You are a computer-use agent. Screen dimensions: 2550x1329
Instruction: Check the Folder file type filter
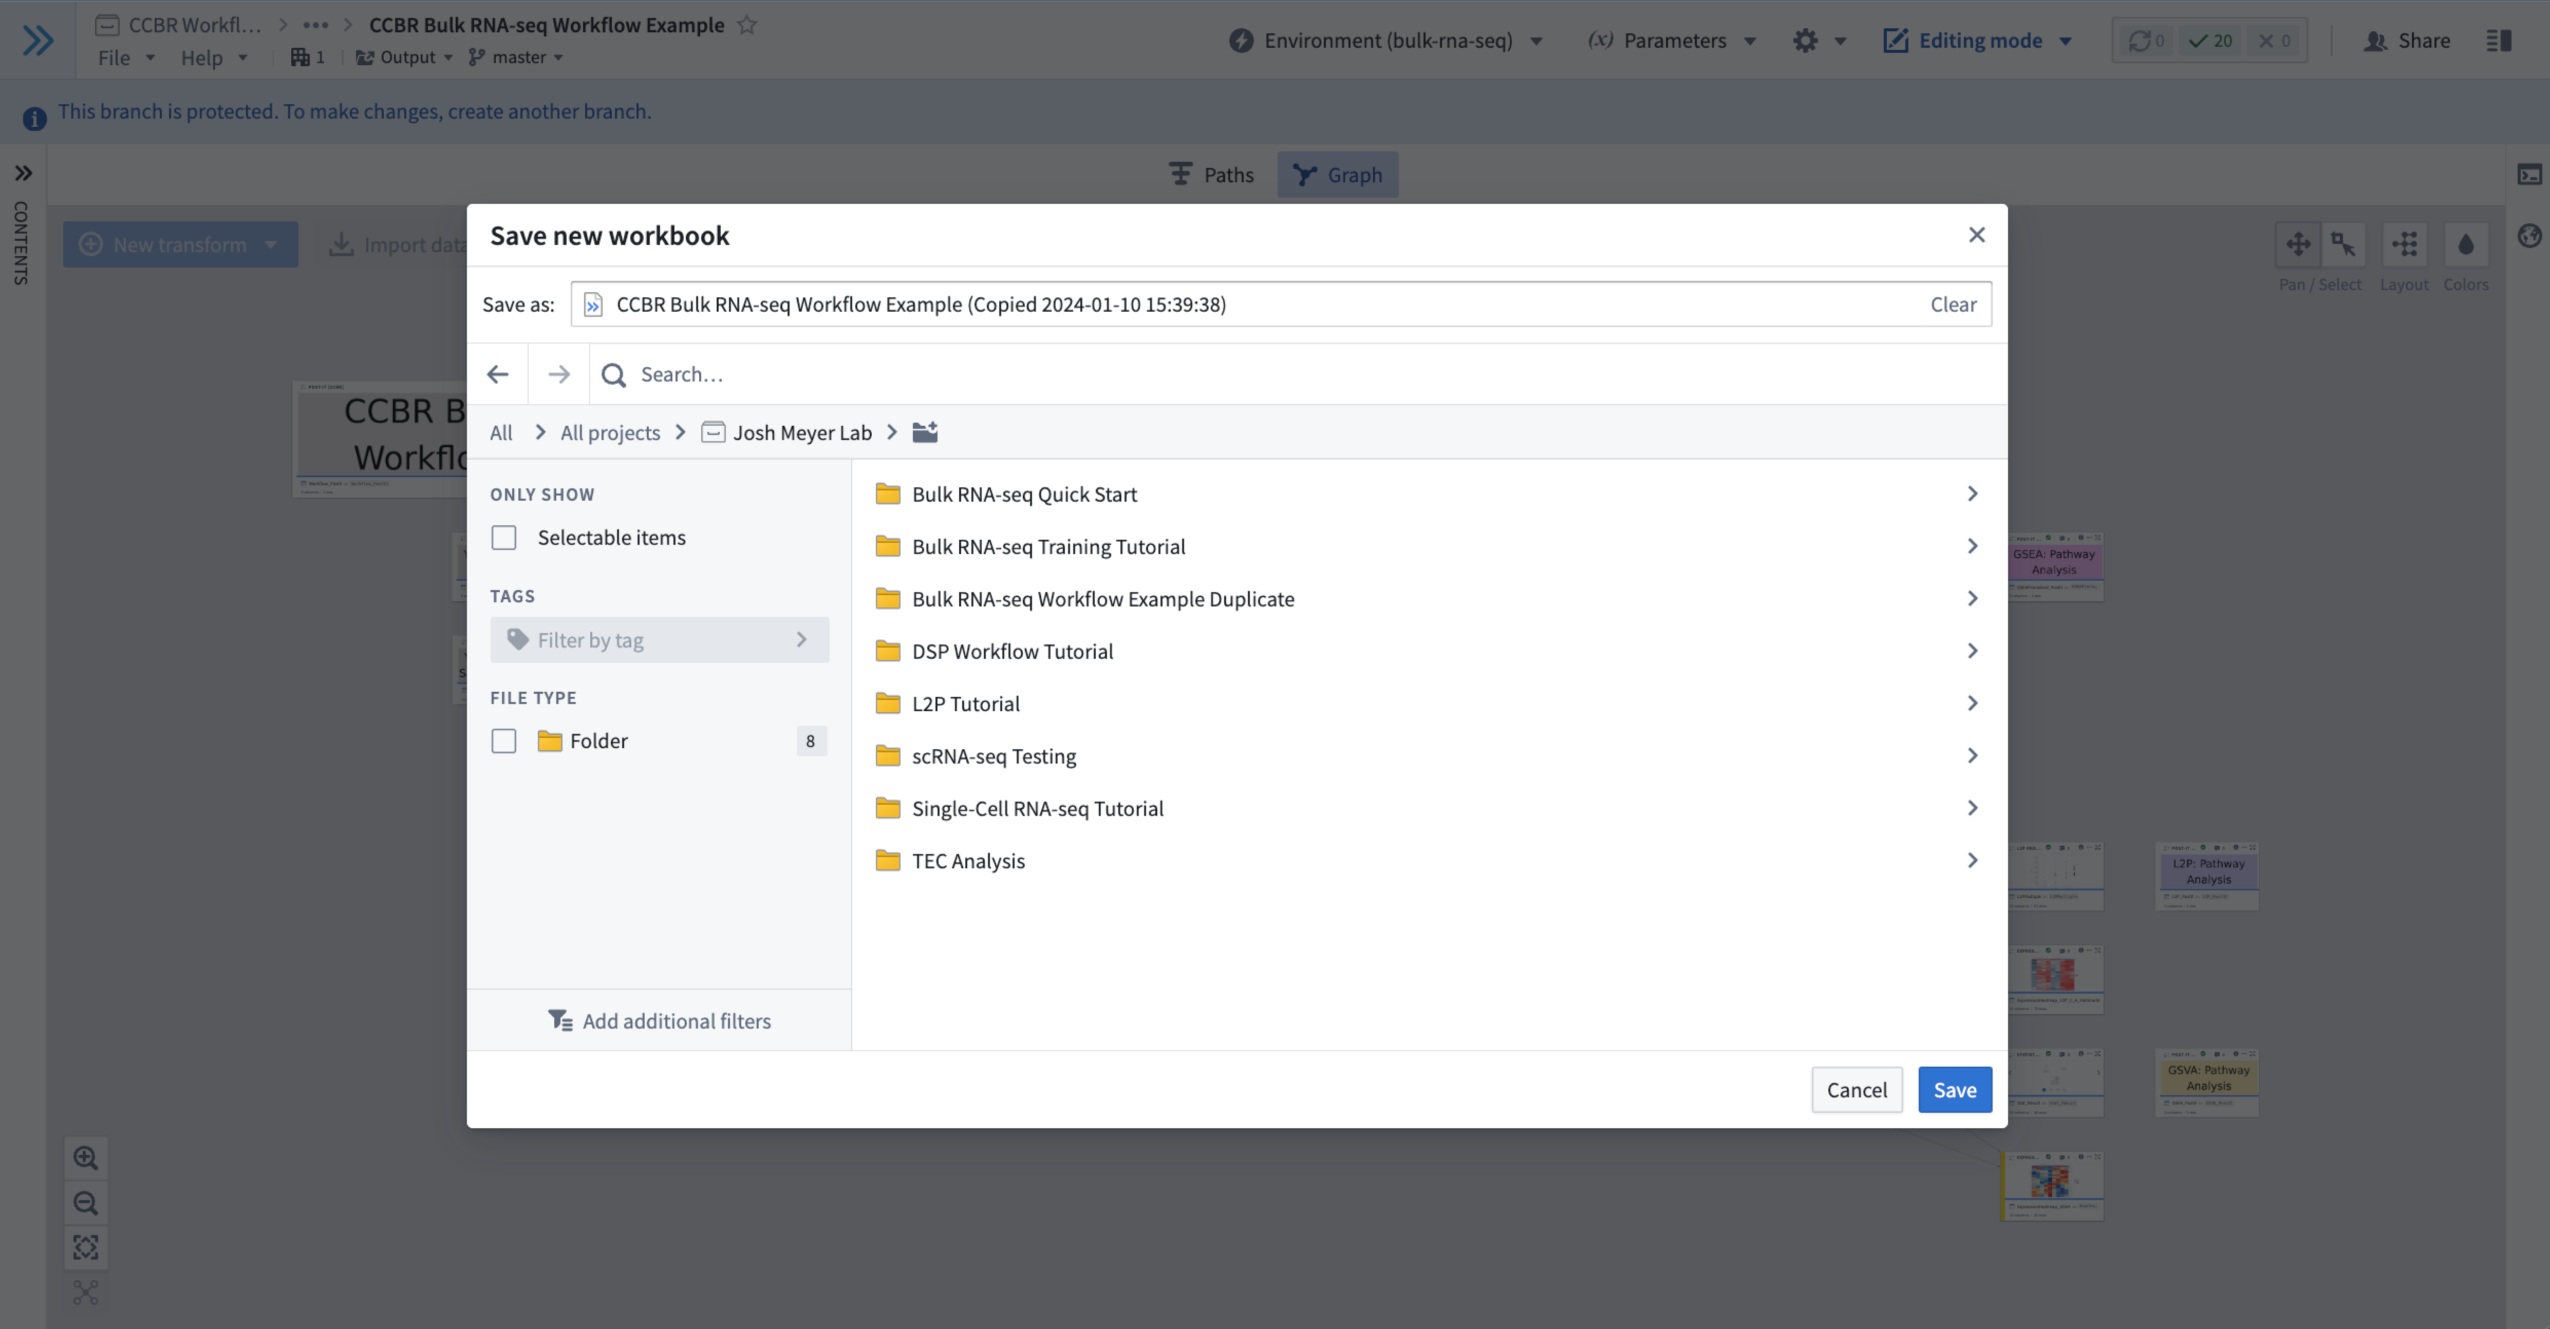(x=504, y=741)
